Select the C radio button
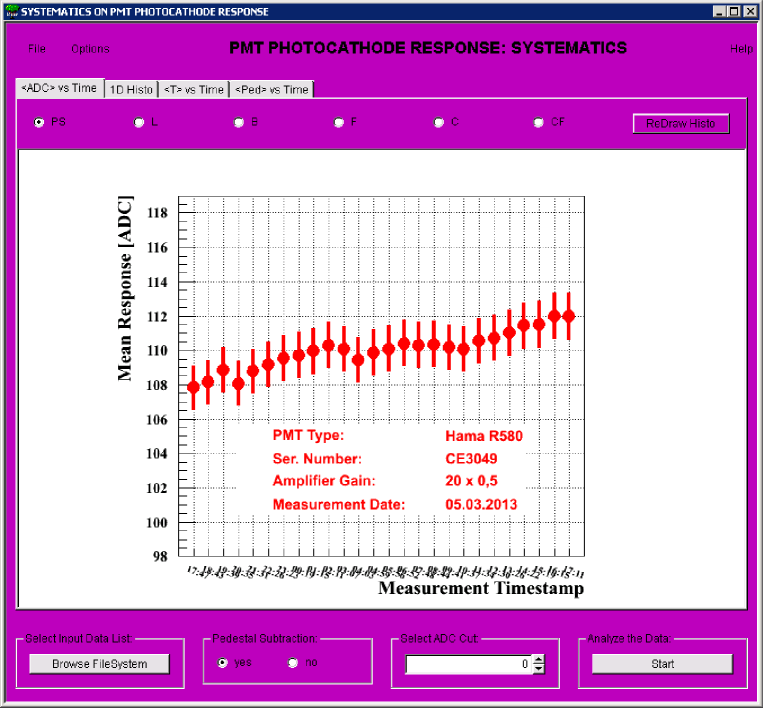763x708 pixels. [438, 122]
